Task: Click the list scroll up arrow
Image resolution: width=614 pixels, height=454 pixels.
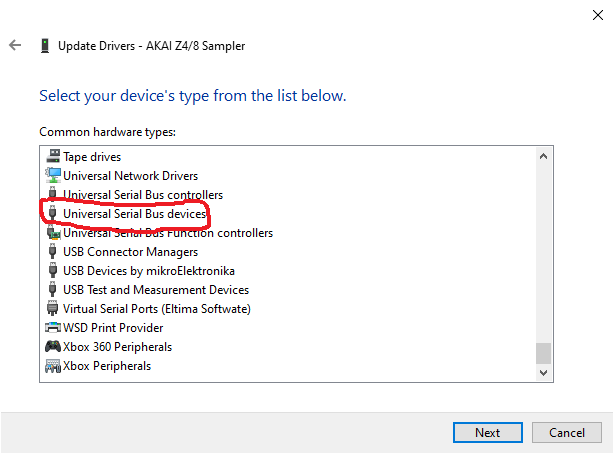Action: point(543,156)
